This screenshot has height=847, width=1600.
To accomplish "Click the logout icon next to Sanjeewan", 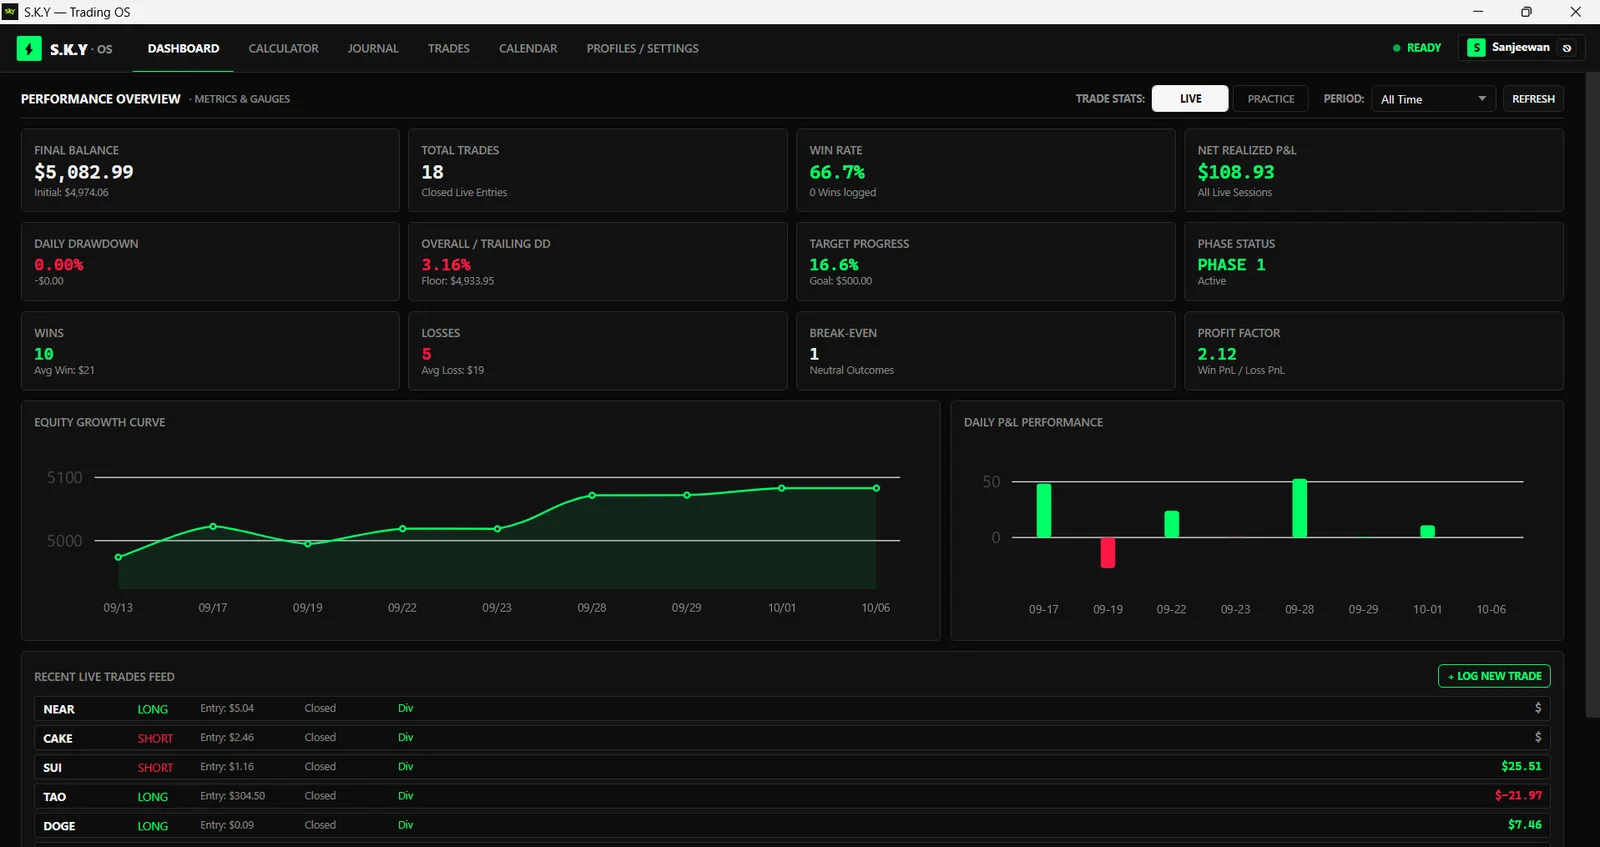I will tap(1567, 48).
